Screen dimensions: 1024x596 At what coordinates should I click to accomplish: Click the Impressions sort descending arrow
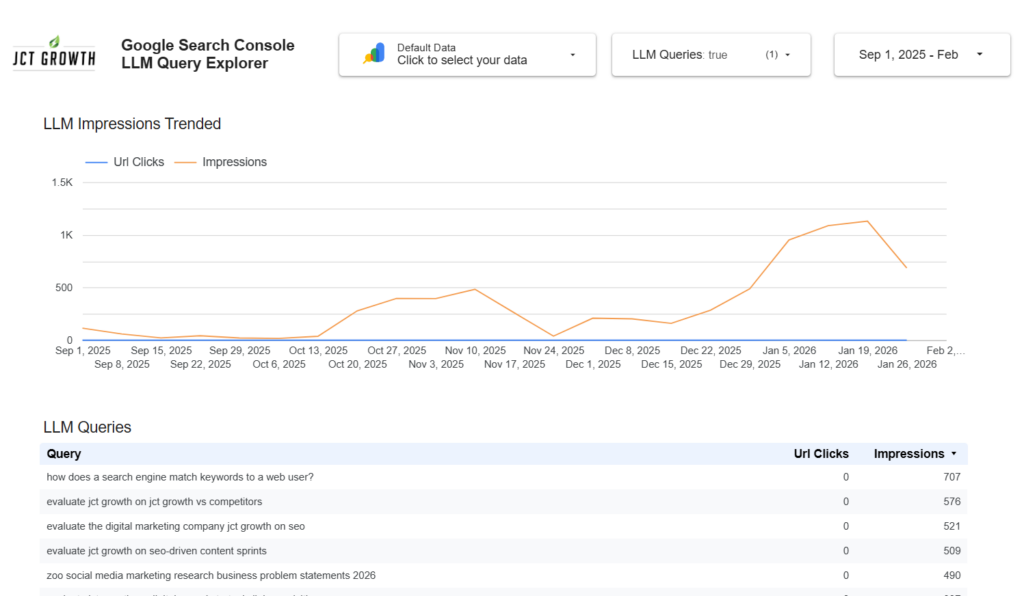click(x=954, y=454)
